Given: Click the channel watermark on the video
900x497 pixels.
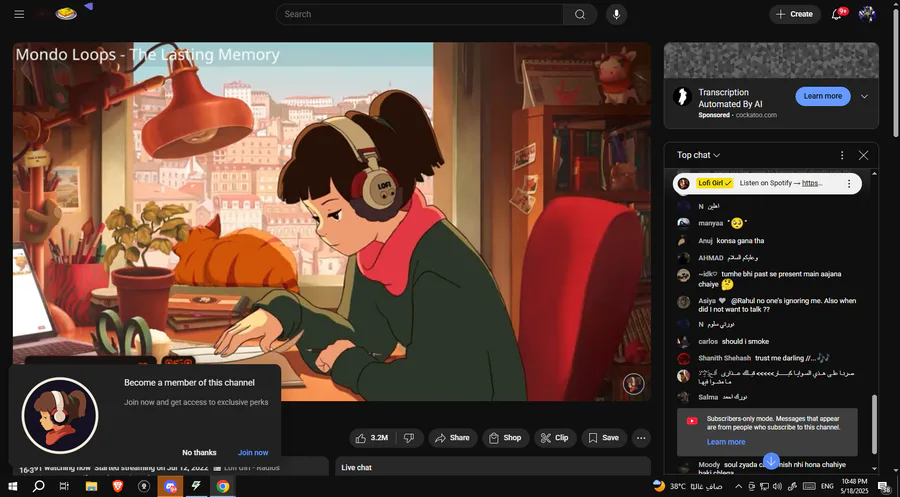Looking at the screenshot, I should point(634,384).
